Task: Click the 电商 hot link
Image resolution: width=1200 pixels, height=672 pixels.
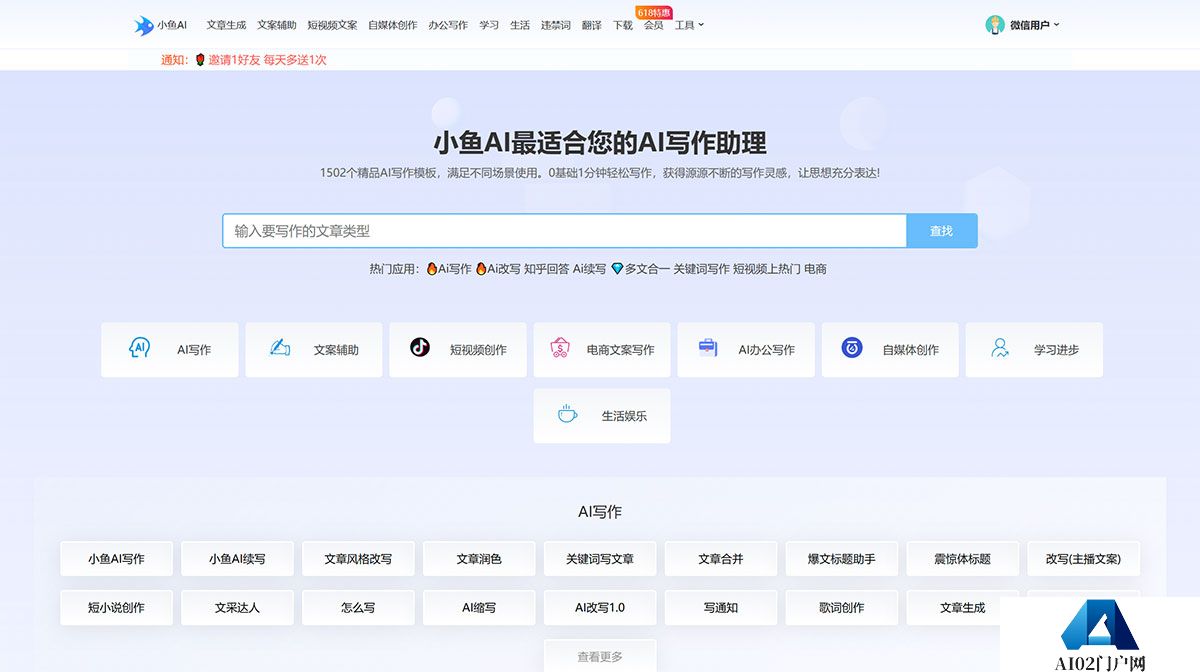Action: click(x=815, y=269)
